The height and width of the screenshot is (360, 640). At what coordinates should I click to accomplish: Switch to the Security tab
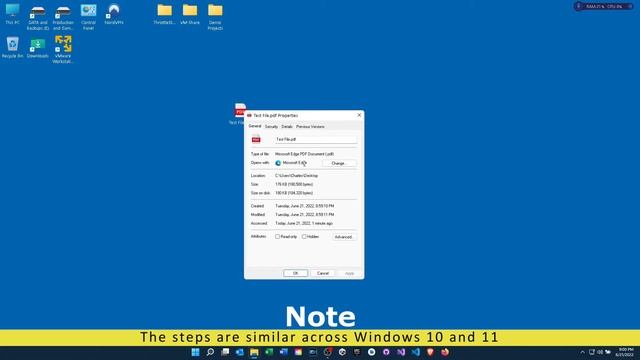click(x=271, y=127)
